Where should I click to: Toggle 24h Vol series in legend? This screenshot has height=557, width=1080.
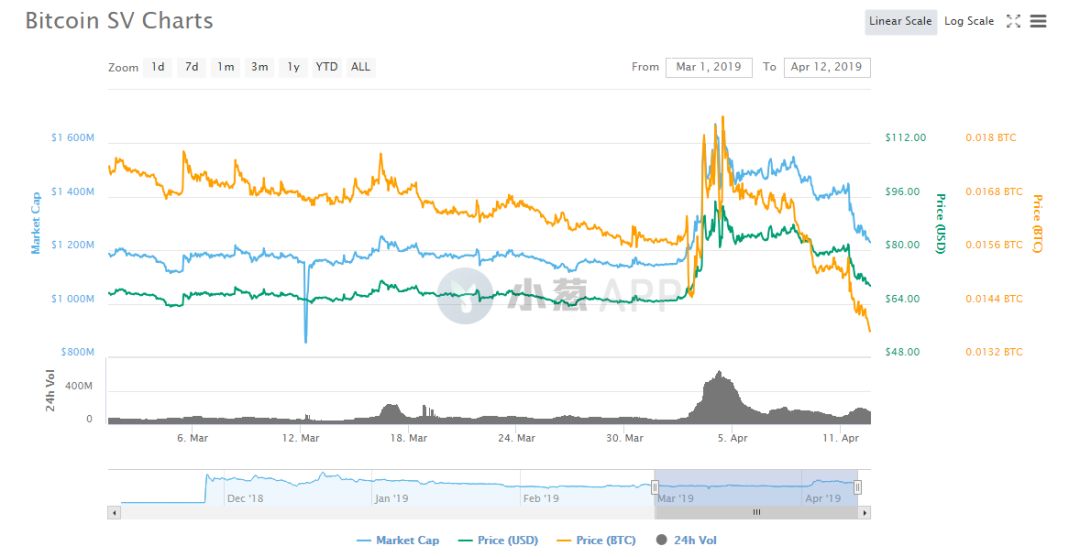[686, 540]
